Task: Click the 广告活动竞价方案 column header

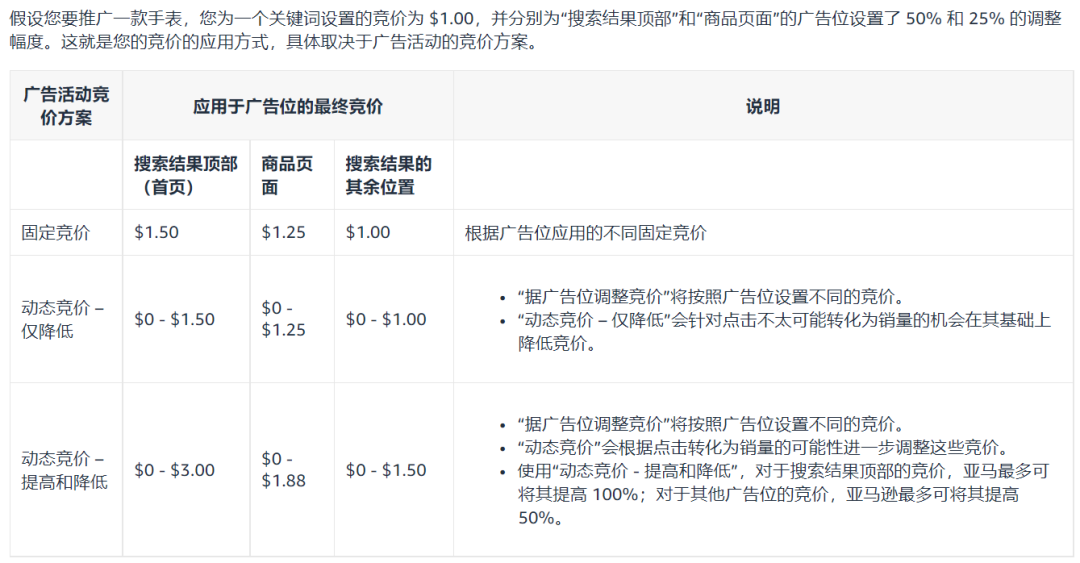Action: pos(66,106)
